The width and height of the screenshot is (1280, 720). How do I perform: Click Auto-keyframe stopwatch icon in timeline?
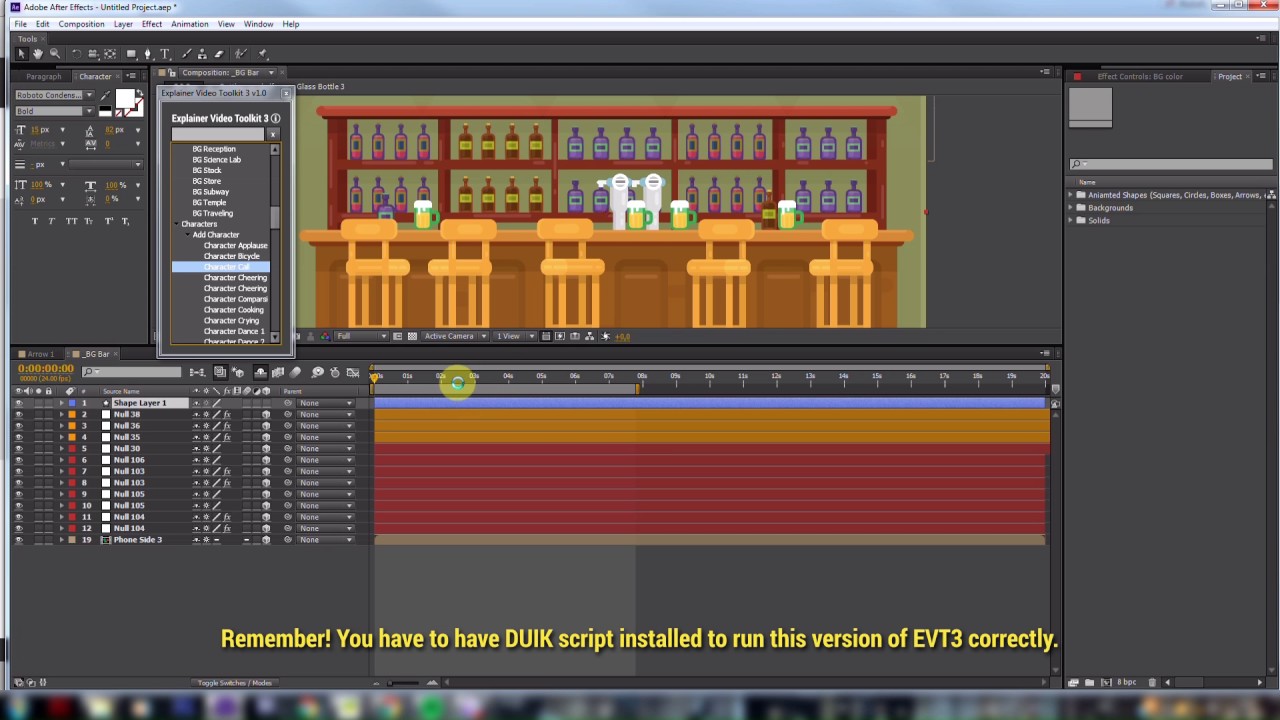[x=334, y=372]
